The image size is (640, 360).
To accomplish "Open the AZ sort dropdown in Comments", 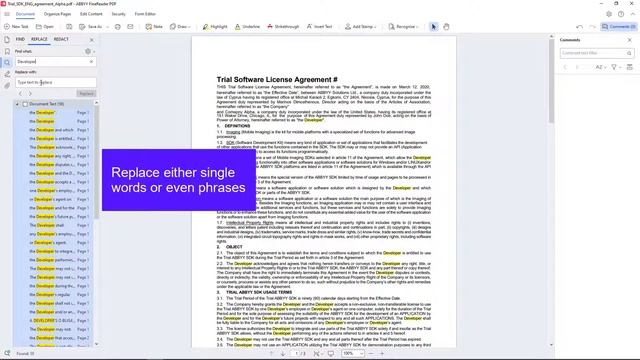I will pos(601,67).
